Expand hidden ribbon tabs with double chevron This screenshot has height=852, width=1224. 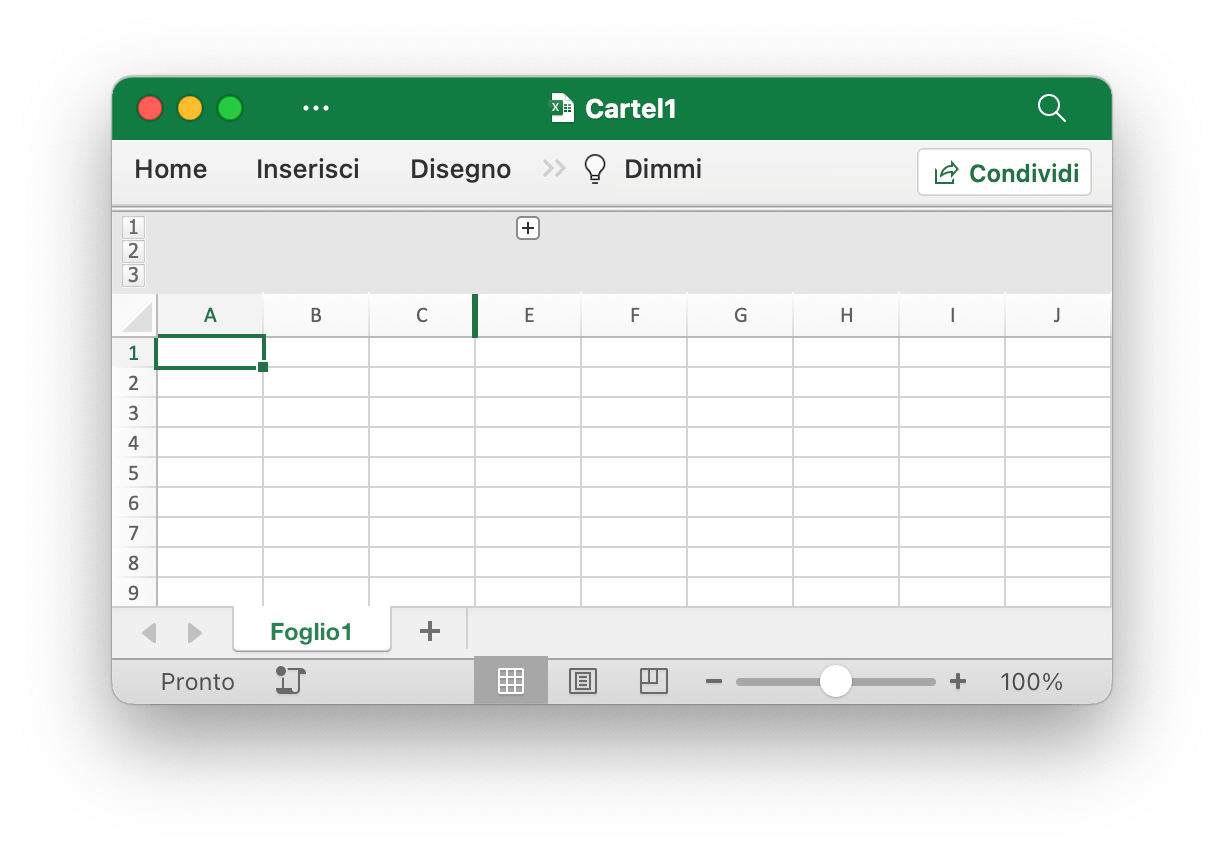pos(554,169)
